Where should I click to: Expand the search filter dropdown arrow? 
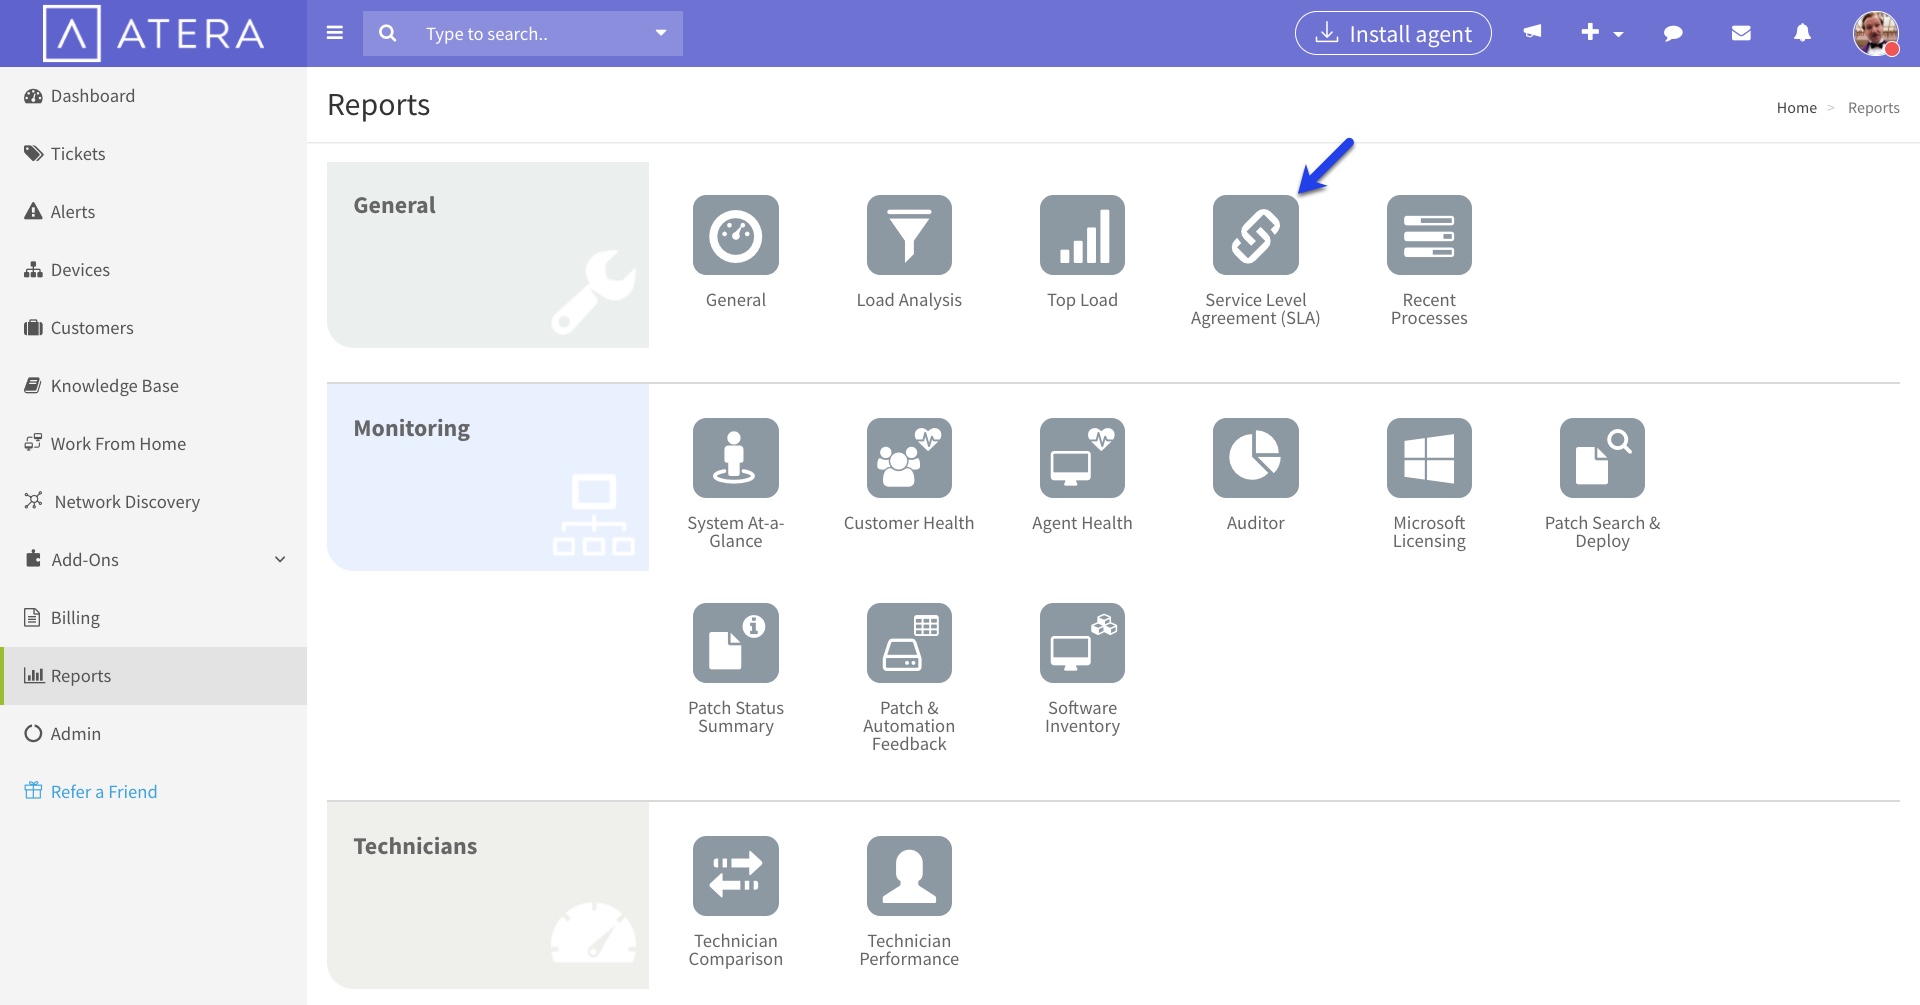click(x=661, y=33)
